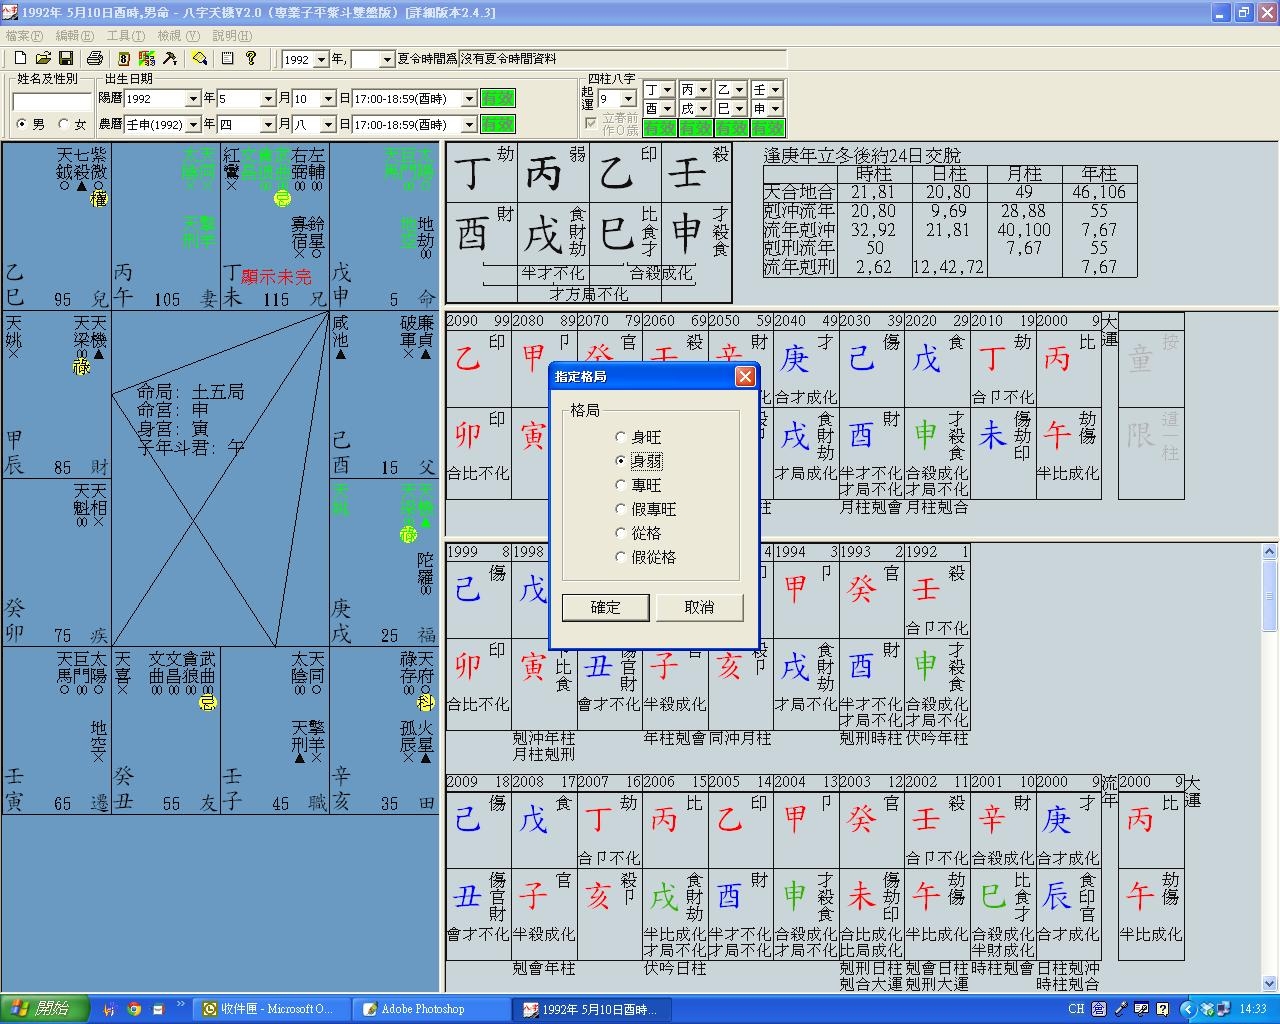Open the 農曆 day 八 dropdown

(327, 125)
